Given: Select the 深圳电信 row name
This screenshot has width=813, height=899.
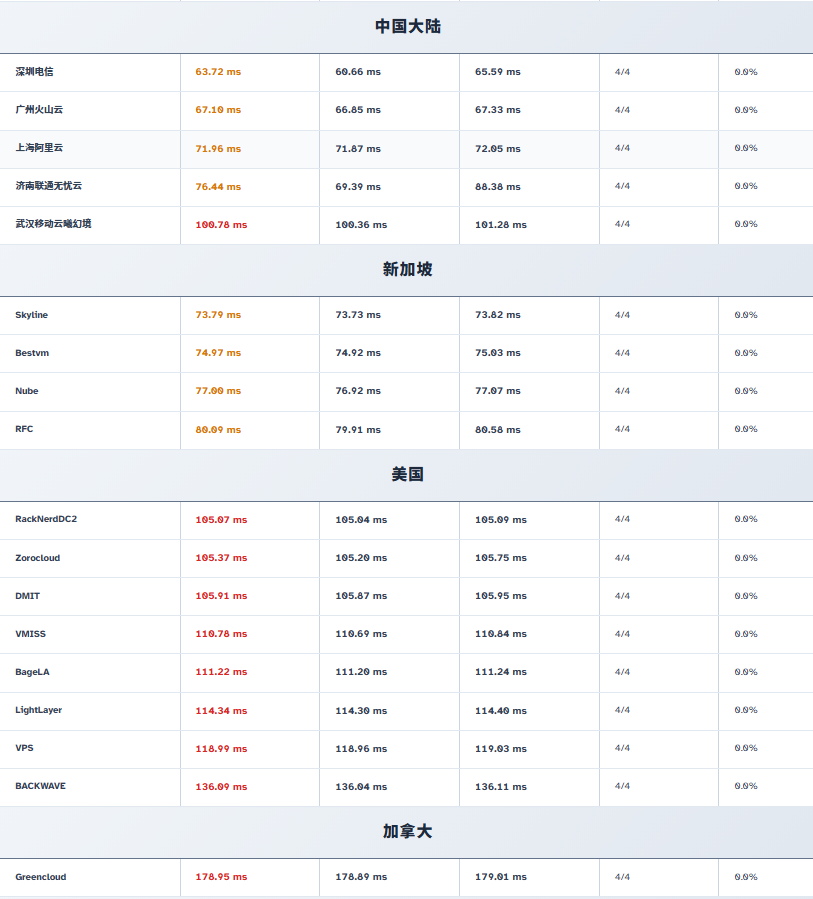Looking at the screenshot, I should tap(34, 72).
